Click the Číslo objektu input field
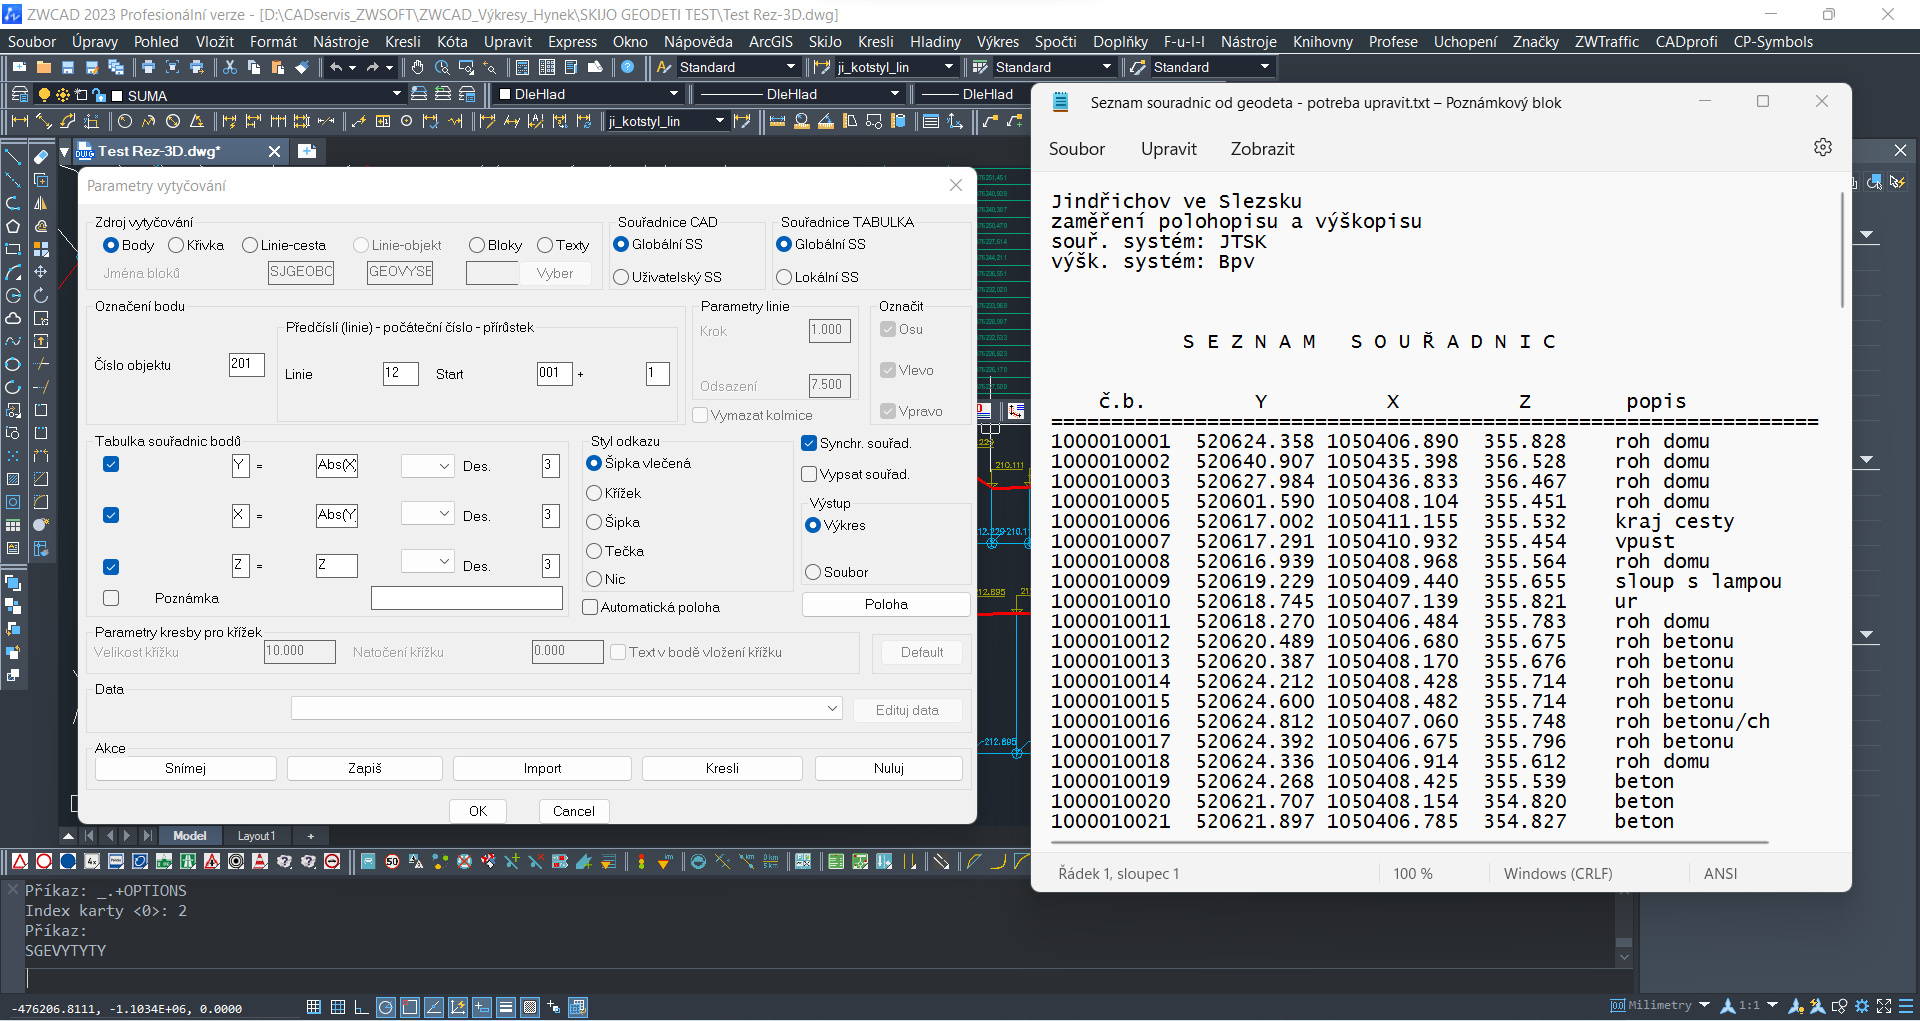Image resolution: width=1920 pixels, height=1021 pixels. tap(246, 365)
